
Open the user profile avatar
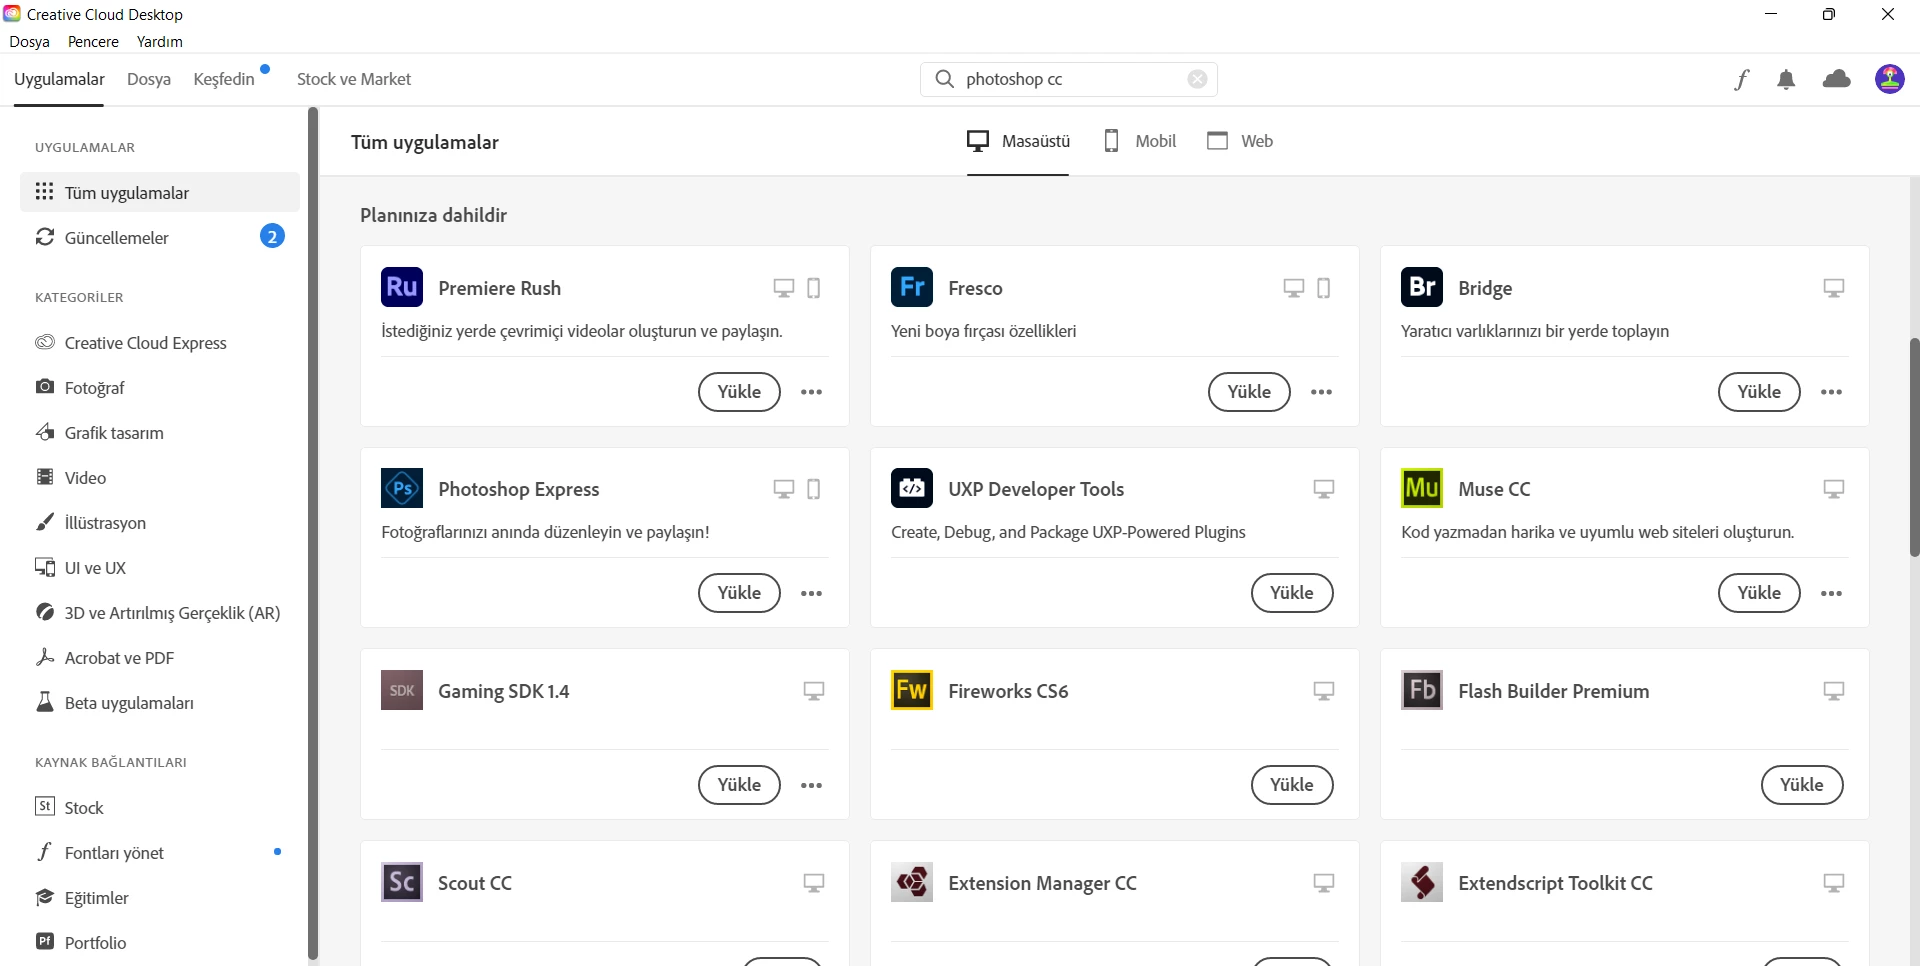[1889, 79]
